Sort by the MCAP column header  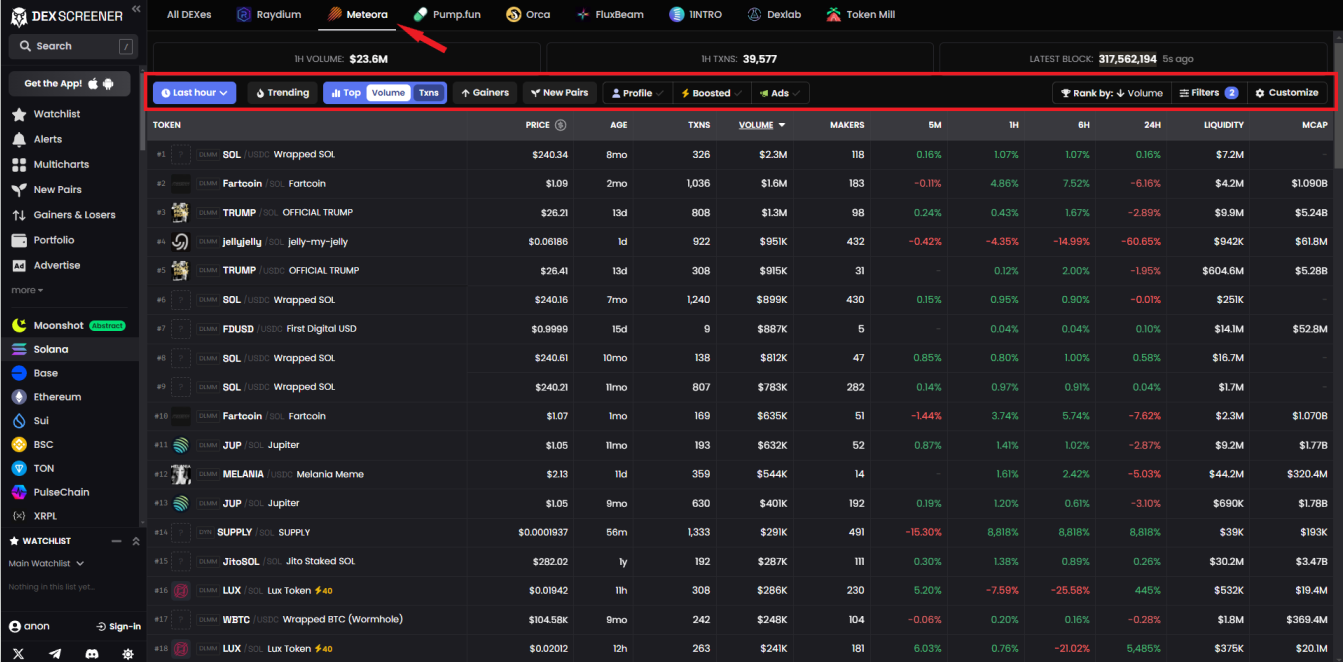[x=1315, y=125]
